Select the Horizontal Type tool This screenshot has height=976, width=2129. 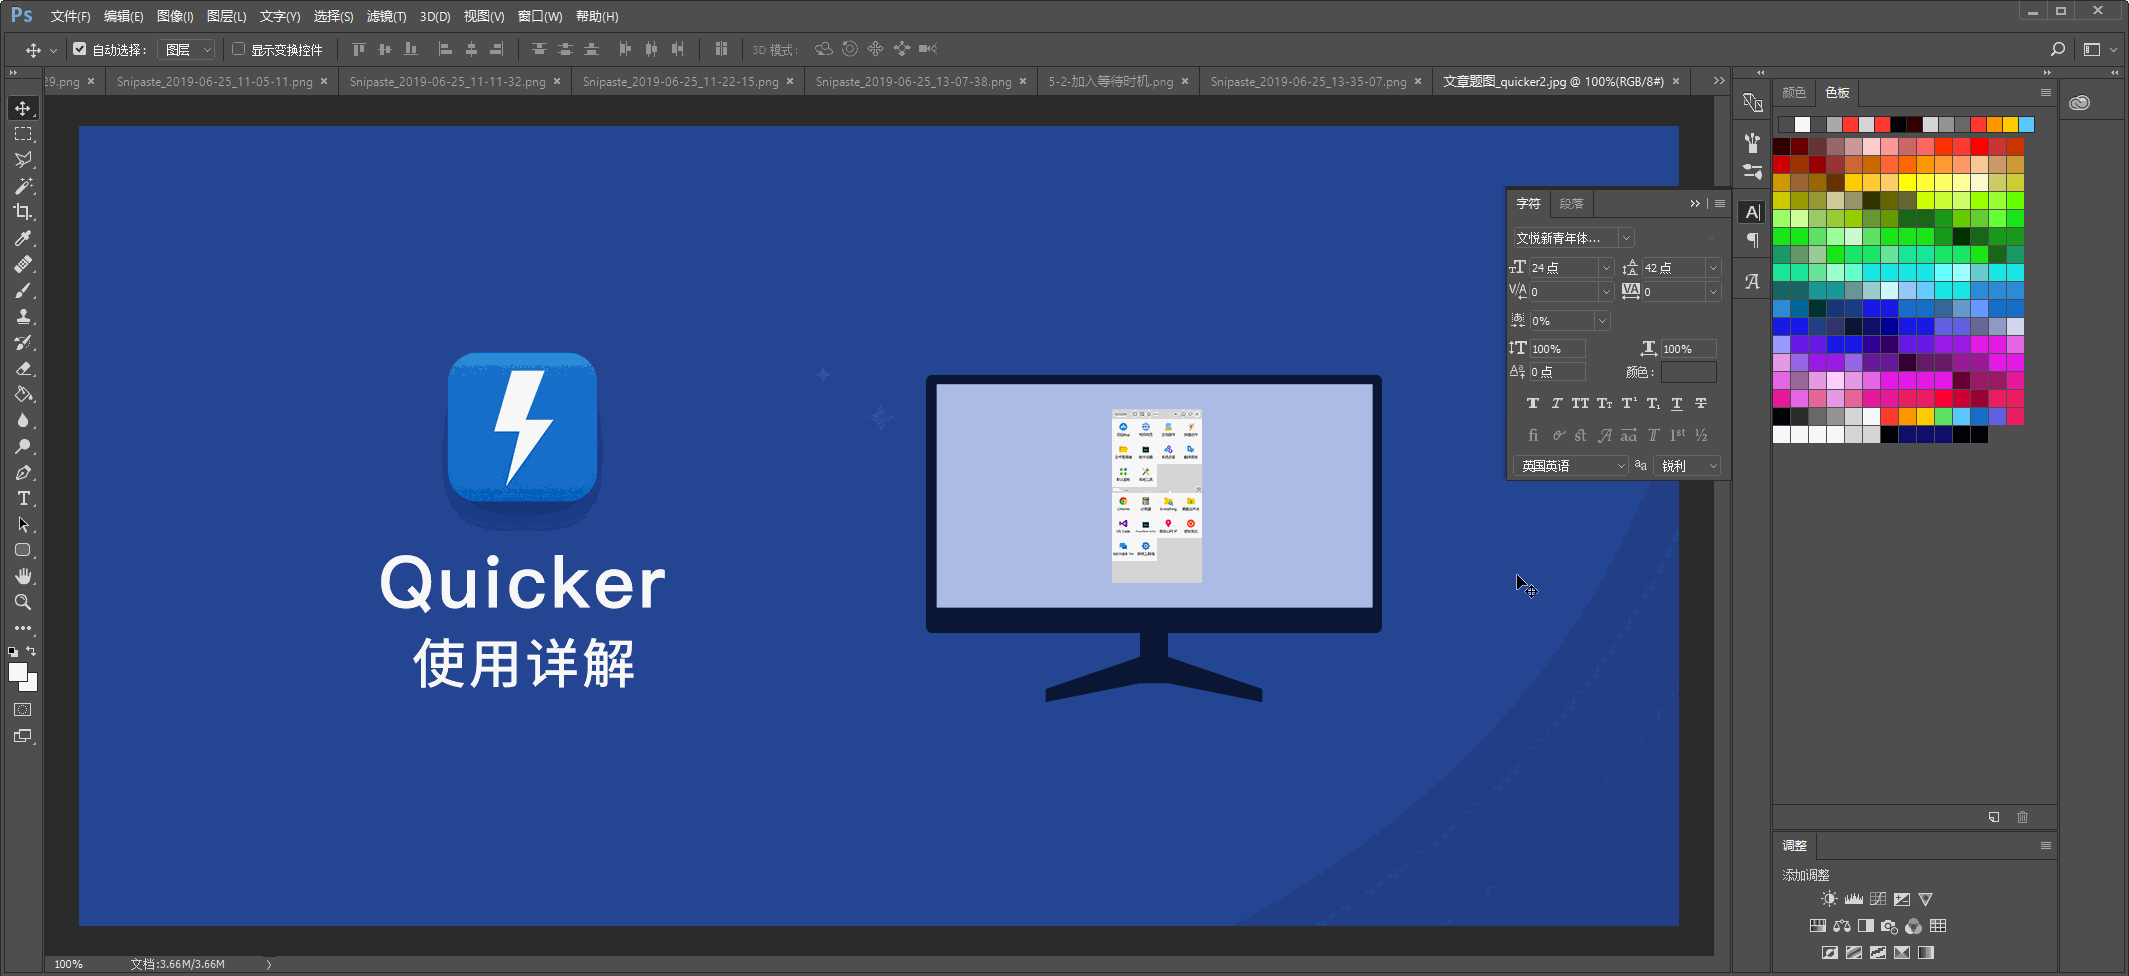pyautogui.click(x=23, y=499)
